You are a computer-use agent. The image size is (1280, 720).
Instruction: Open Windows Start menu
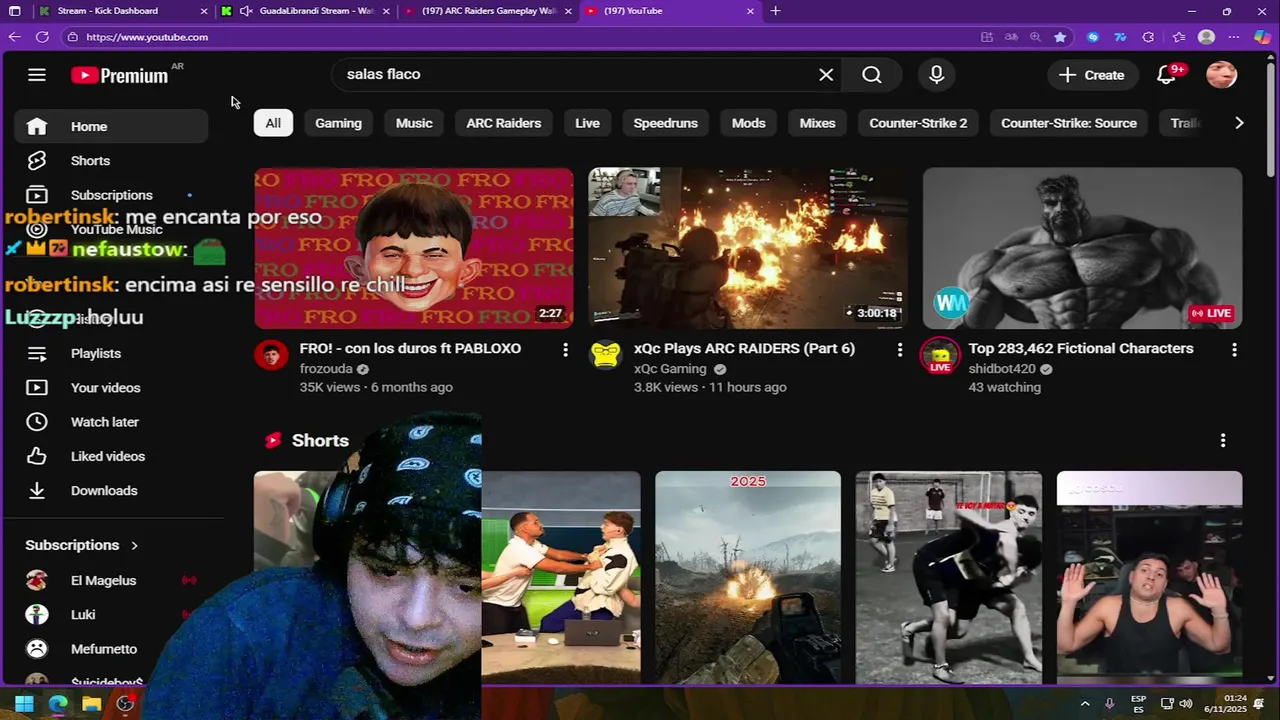tap(24, 704)
